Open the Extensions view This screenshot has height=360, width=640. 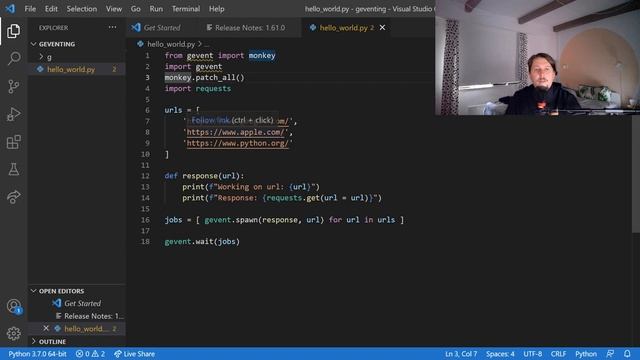[x=13, y=142]
